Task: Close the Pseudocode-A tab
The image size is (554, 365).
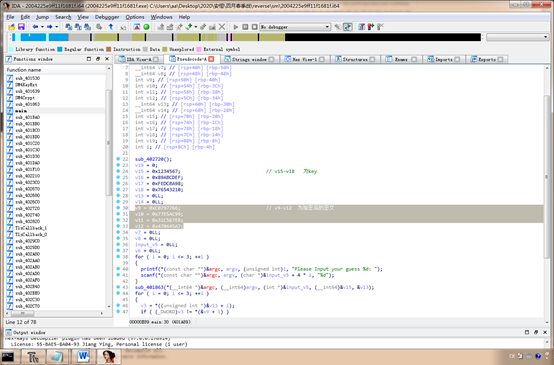Action: pos(211,59)
